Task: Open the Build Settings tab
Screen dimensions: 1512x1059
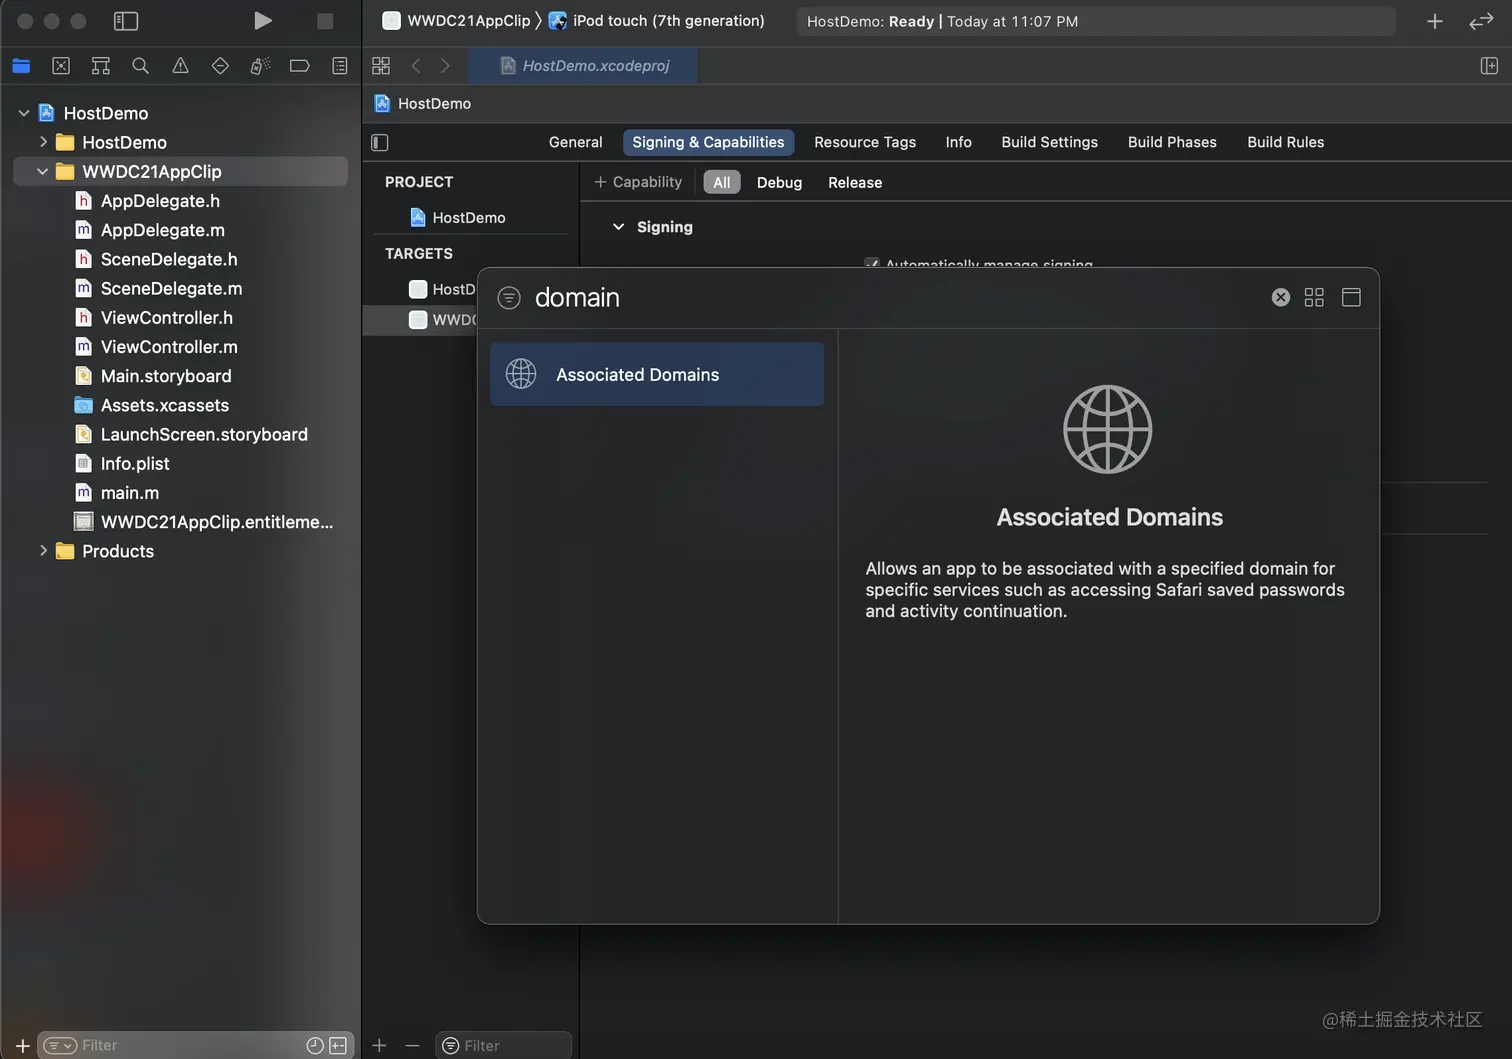Action: click(x=1049, y=142)
